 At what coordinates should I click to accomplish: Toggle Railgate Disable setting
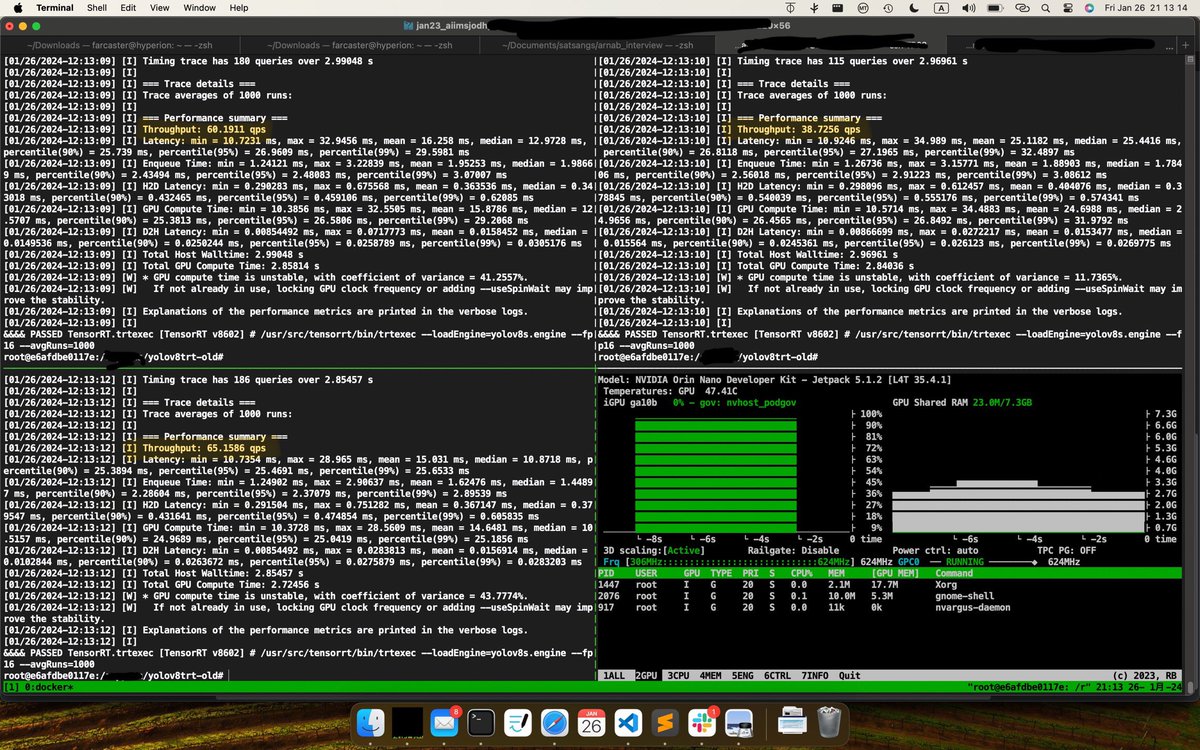tap(791, 551)
